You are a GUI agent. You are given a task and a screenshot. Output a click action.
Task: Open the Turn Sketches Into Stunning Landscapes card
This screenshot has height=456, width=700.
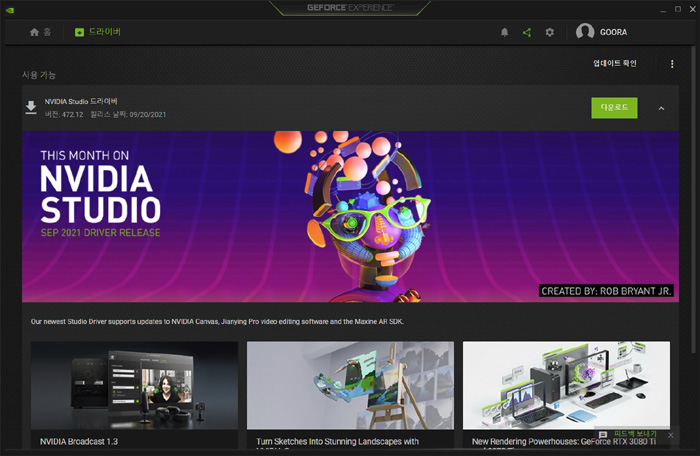point(350,386)
